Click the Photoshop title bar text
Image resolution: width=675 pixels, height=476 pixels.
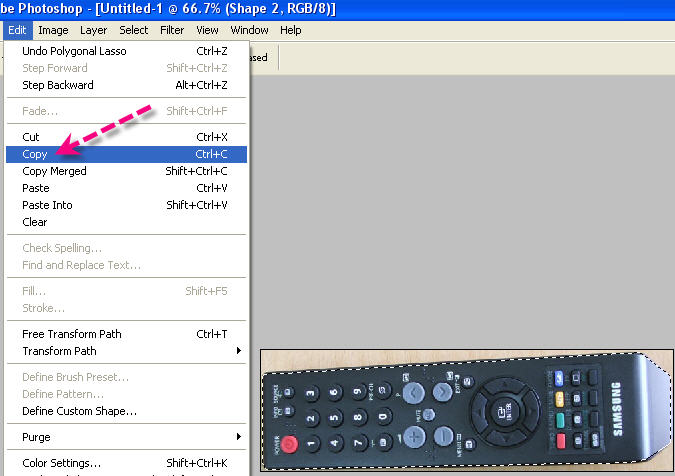pyautogui.click(x=168, y=9)
